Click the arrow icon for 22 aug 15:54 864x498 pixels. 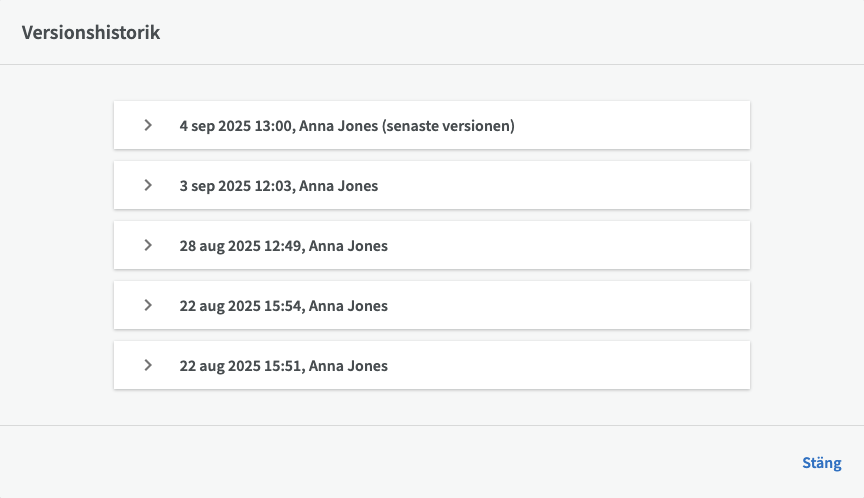click(148, 305)
